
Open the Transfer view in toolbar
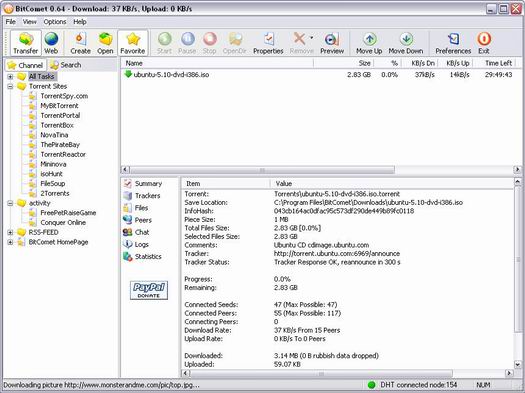[x=25, y=43]
